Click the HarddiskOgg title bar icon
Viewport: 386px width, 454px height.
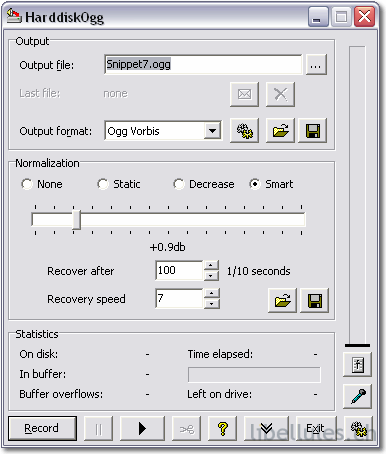[14, 16]
